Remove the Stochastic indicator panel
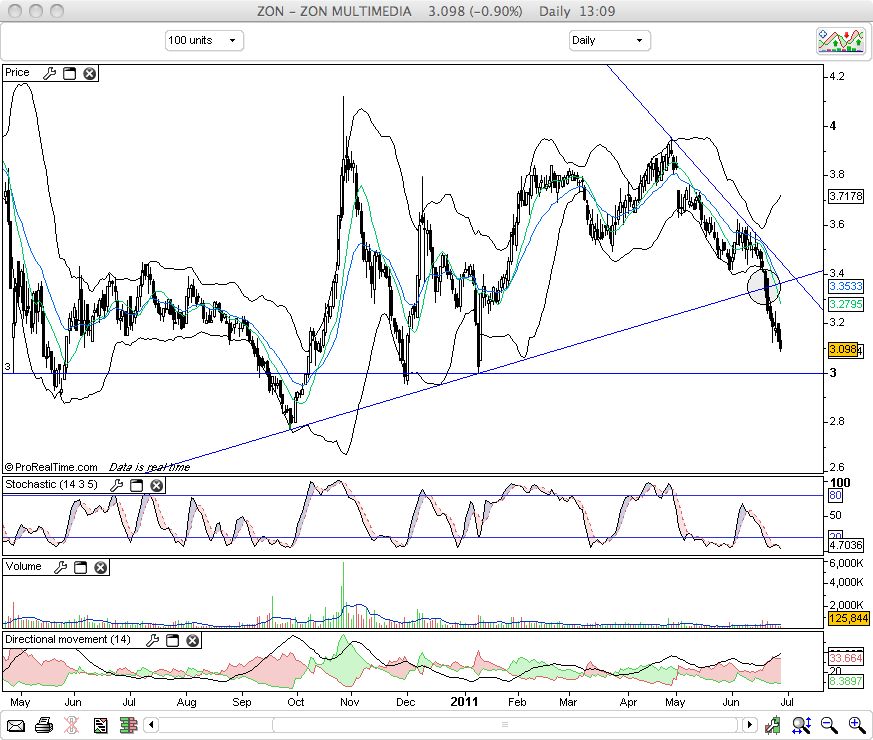This screenshot has height=740, width=873. coord(156,486)
